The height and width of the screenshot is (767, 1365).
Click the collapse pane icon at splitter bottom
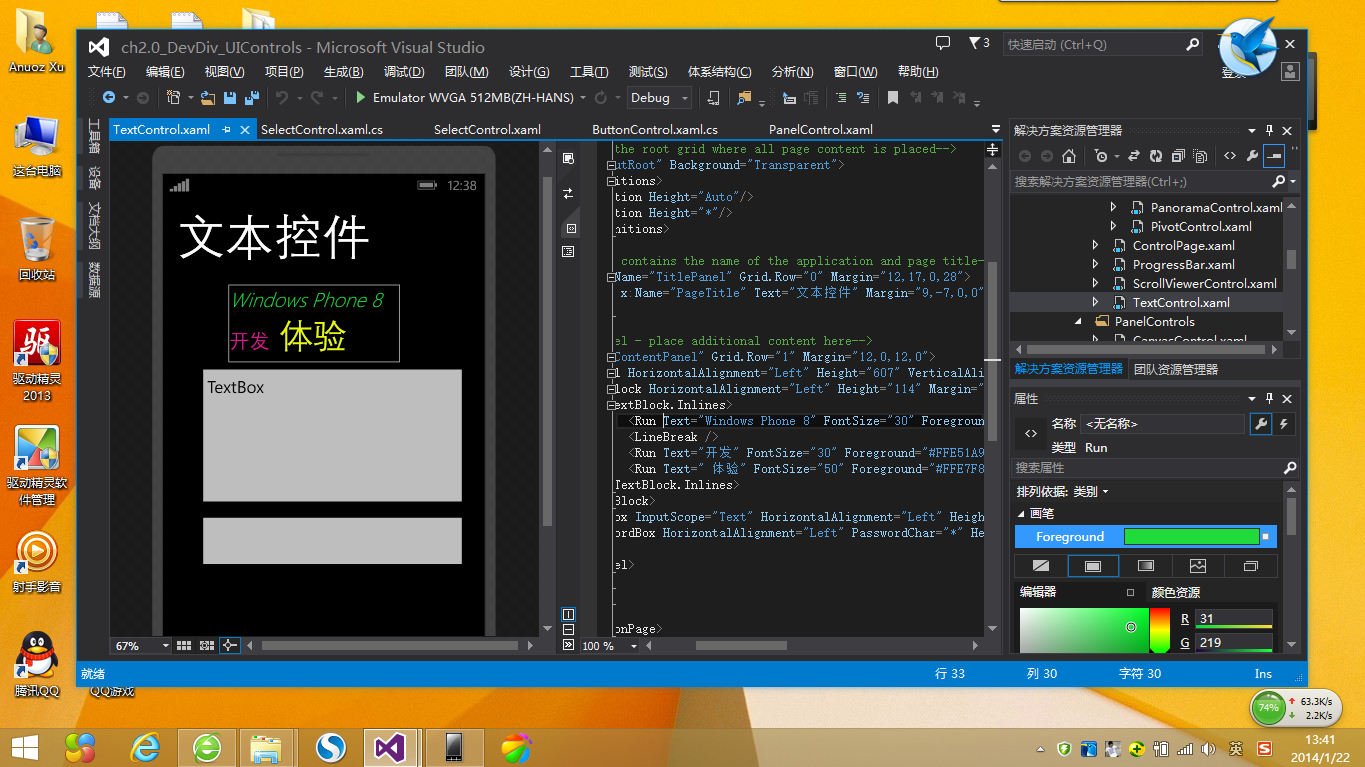click(x=568, y=645)
